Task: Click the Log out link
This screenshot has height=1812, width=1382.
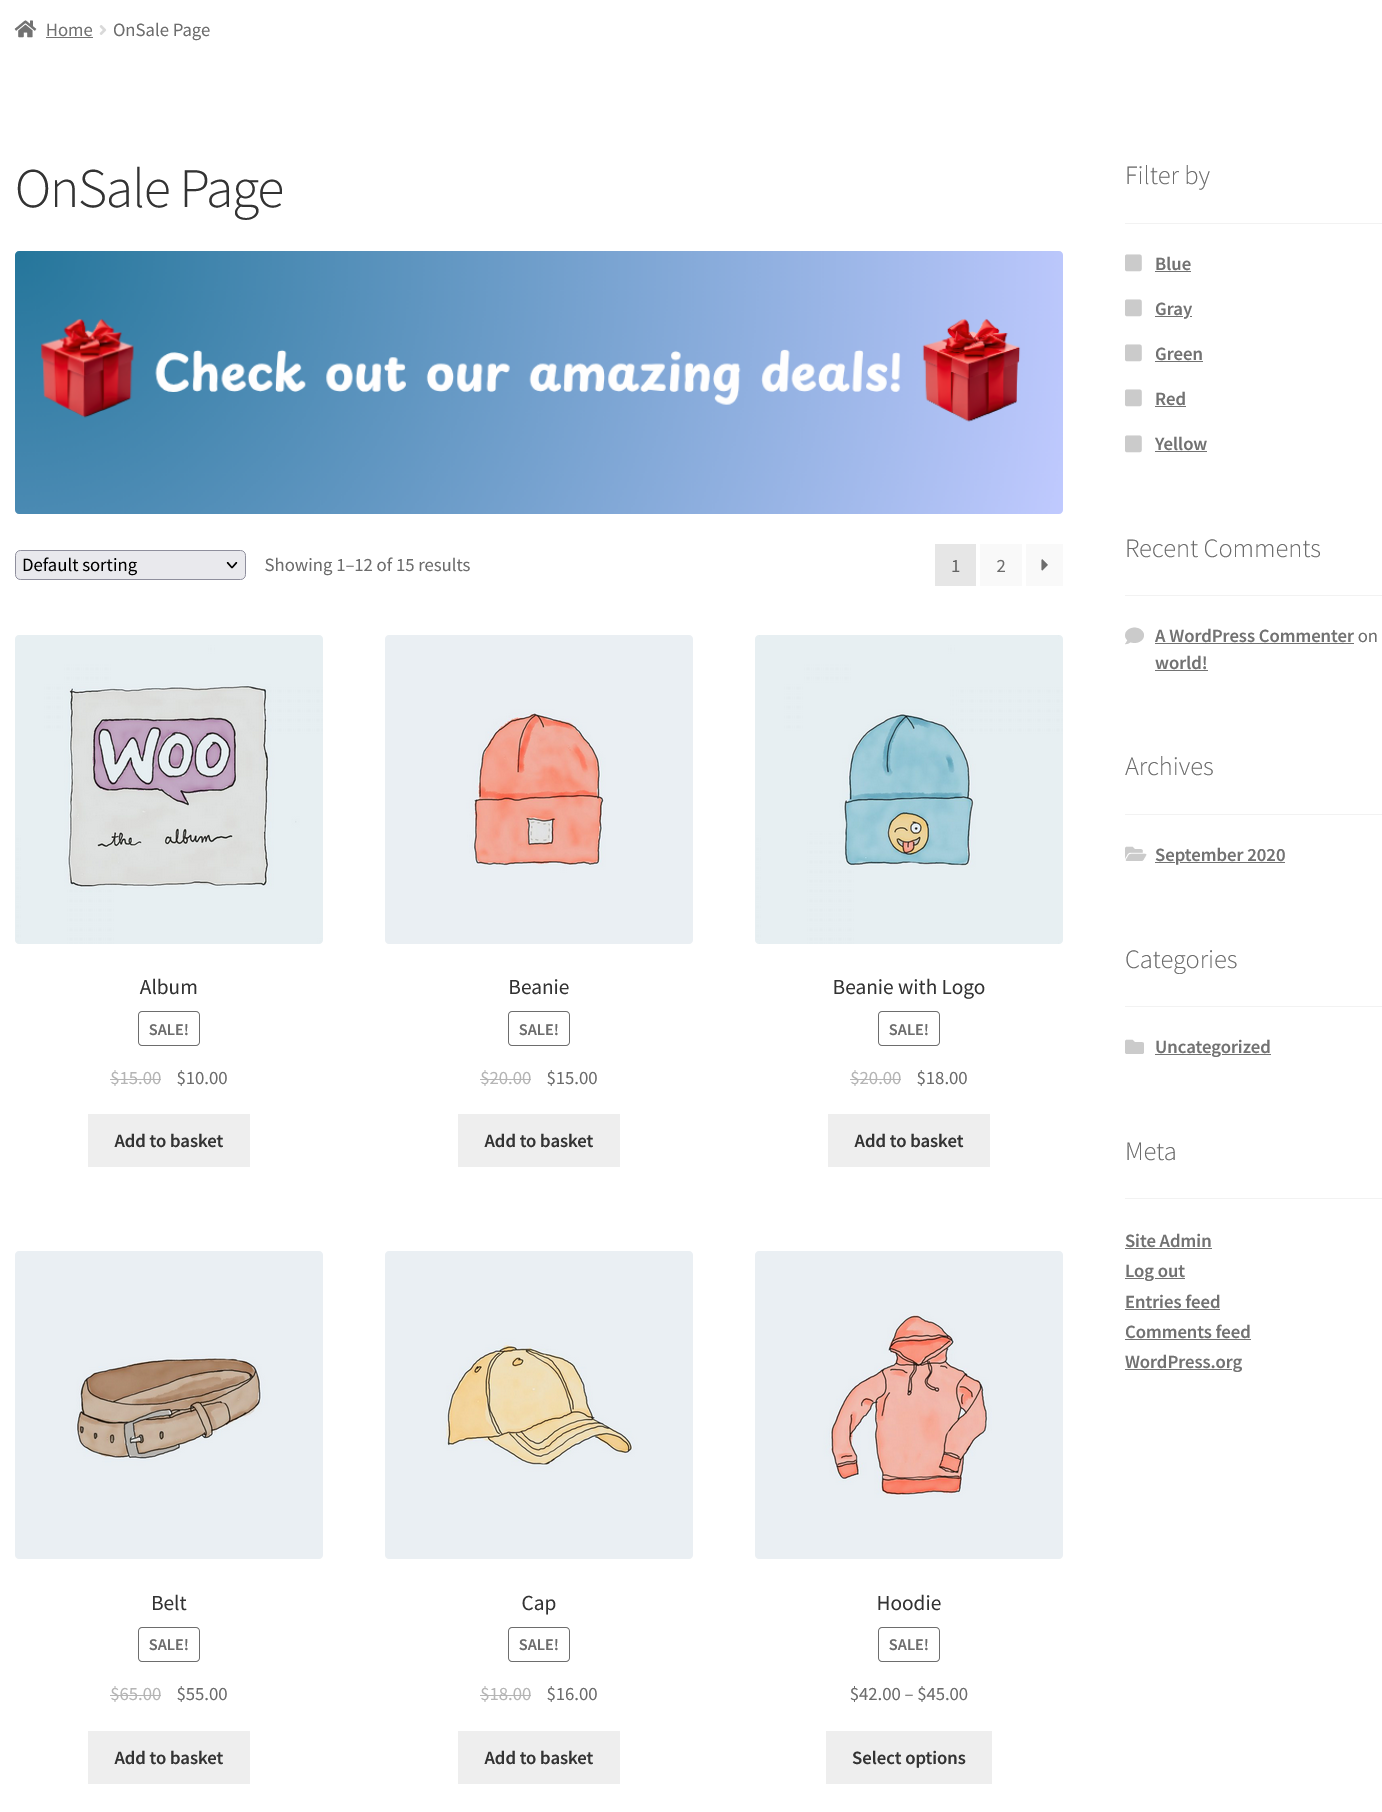Action: pyautogui.click(x=1155, y=1271)
